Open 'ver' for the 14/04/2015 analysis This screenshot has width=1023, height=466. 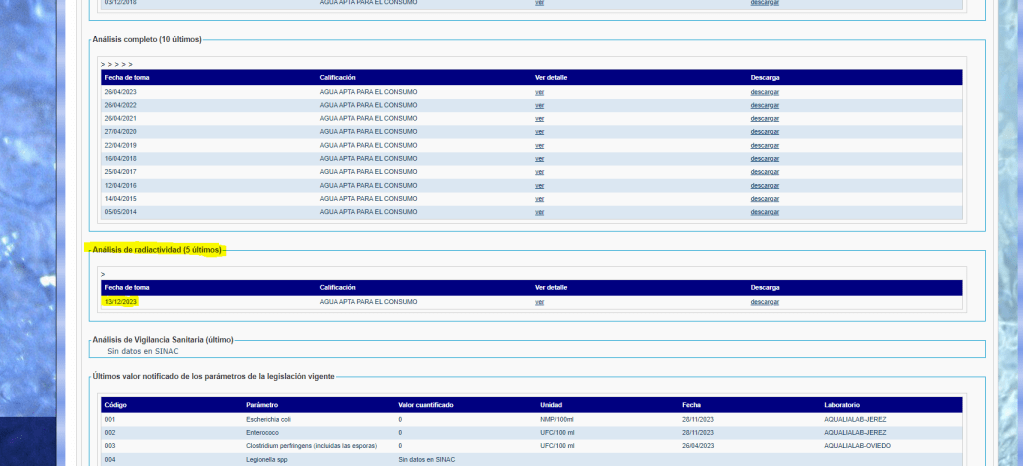[x=539, y=198]
